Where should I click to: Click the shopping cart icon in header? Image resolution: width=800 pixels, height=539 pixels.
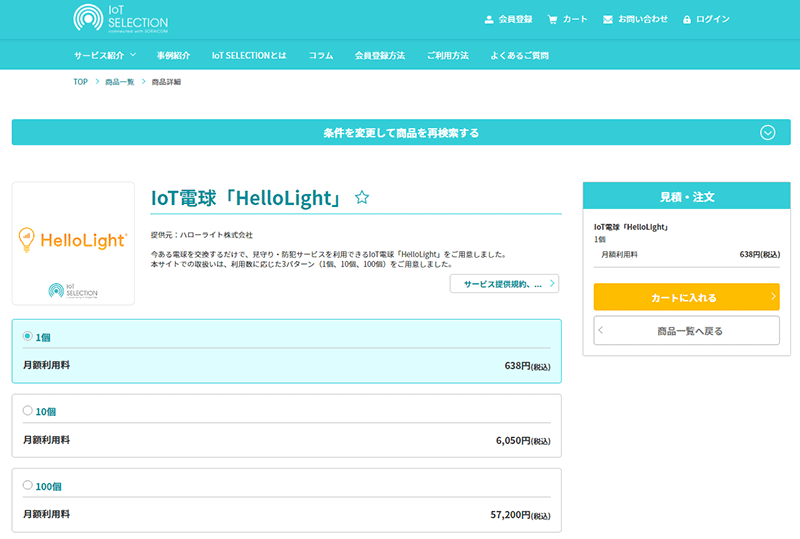tap(553, 19)
